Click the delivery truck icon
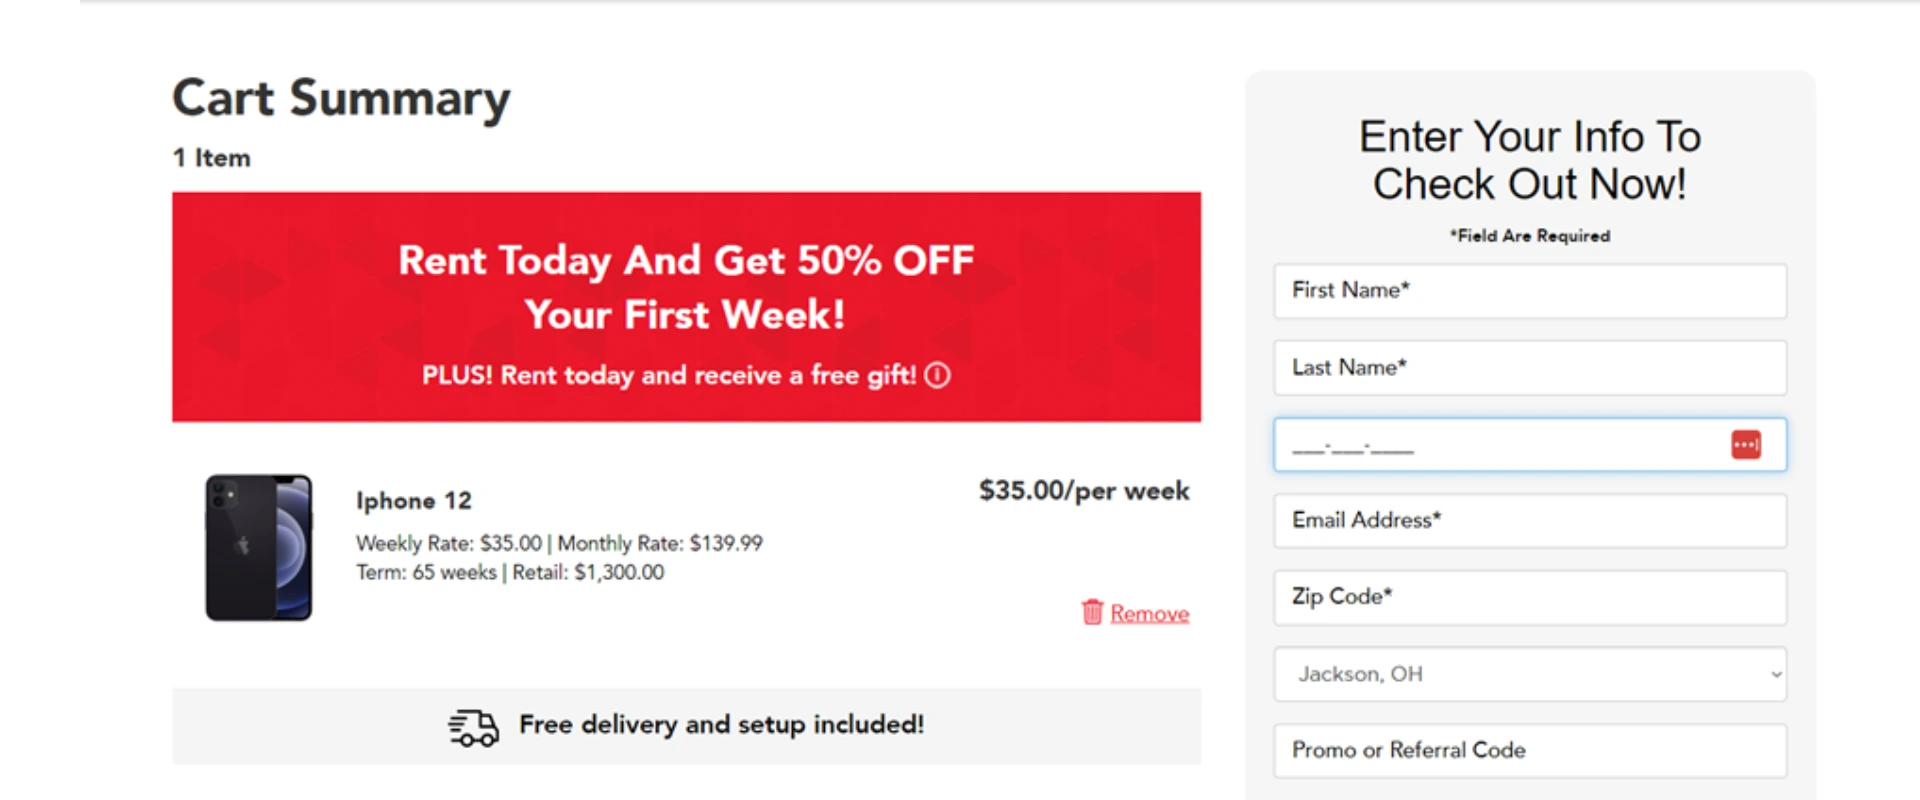Image resolution: width=1920 pixels, height=800 pixels. coord(472,727)
